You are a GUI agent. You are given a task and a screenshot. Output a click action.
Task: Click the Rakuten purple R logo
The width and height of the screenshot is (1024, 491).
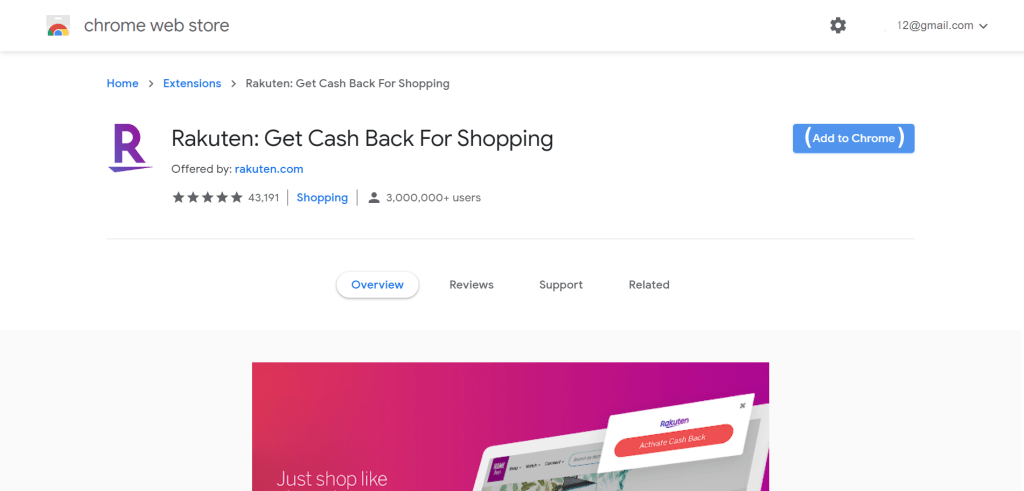tap(131, 148)
